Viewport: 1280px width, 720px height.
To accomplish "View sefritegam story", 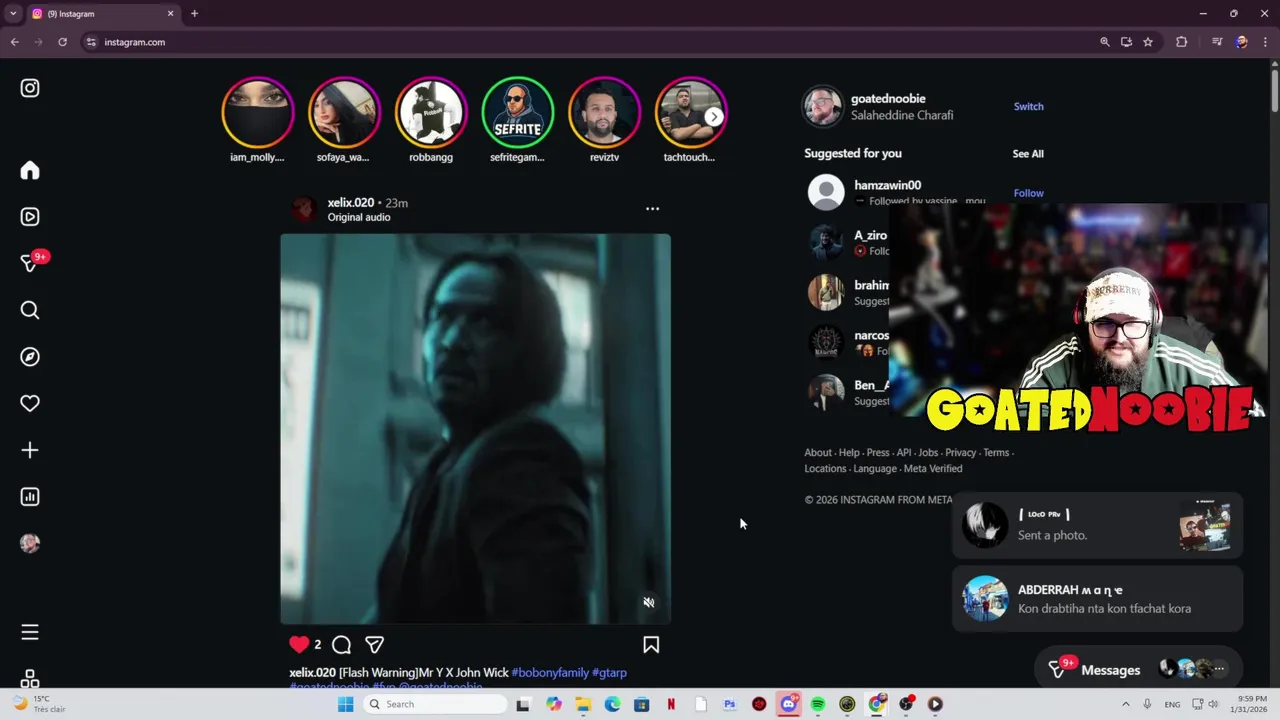I will point(517,113).
